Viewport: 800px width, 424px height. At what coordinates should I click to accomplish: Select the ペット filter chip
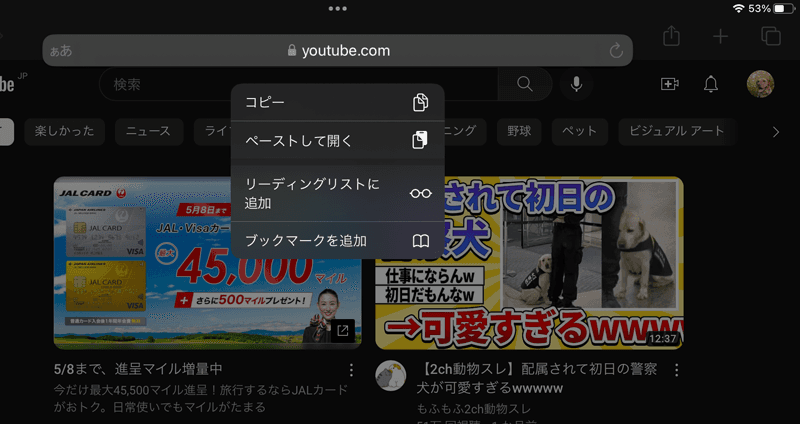(580, 132)
